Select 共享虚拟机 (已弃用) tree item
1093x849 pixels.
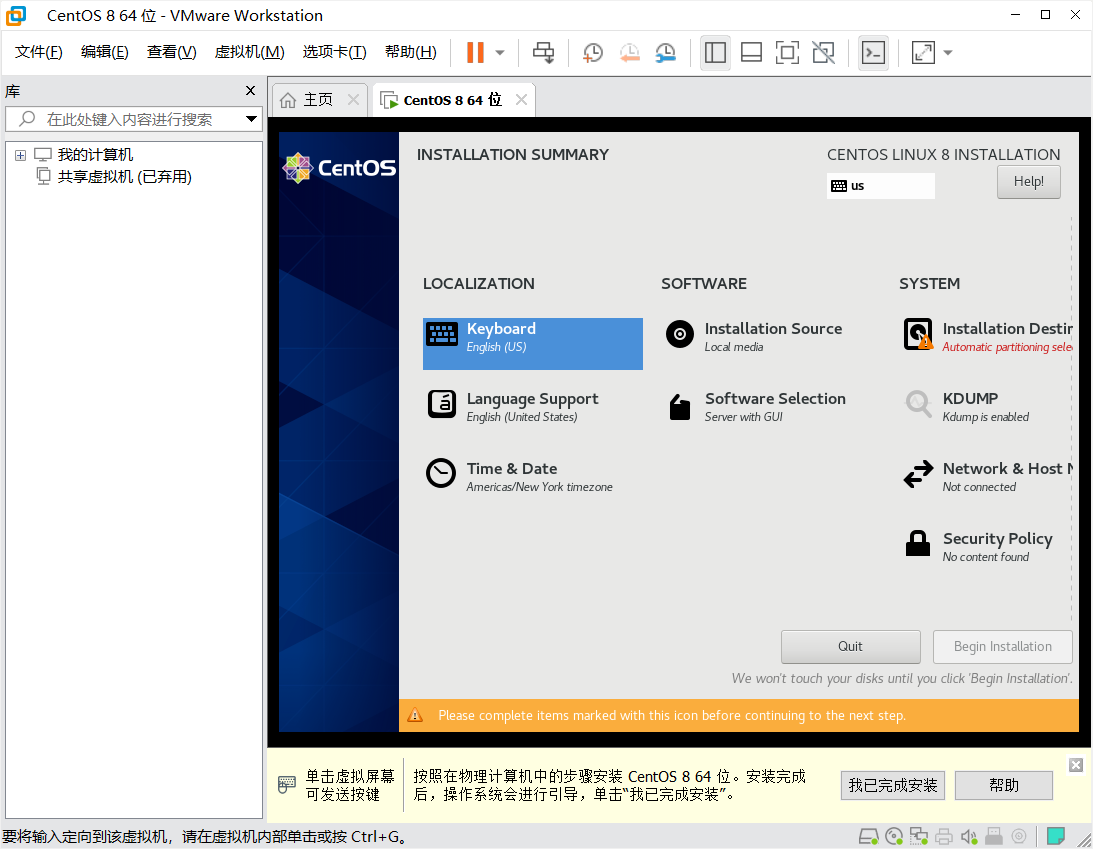pos(125,177)
